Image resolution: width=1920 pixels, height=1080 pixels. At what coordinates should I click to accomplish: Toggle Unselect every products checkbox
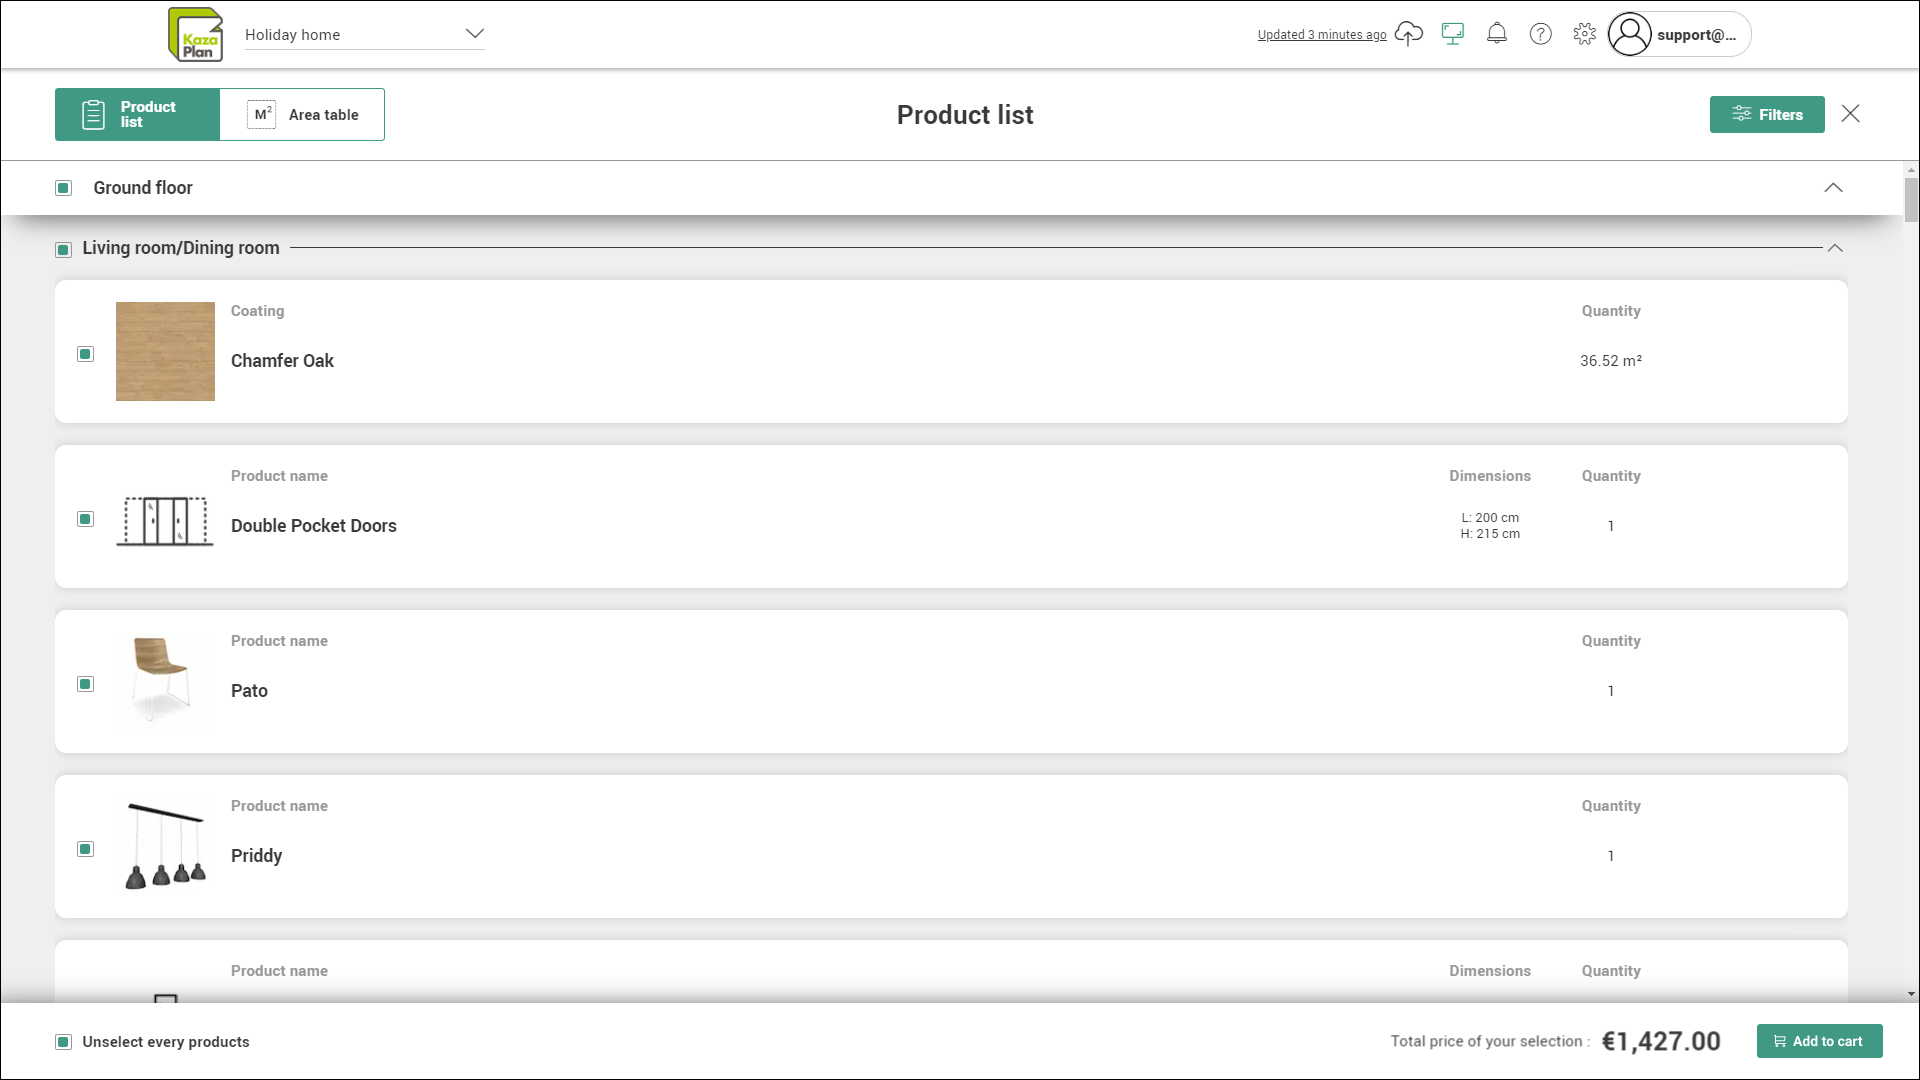pos(64,1042)
